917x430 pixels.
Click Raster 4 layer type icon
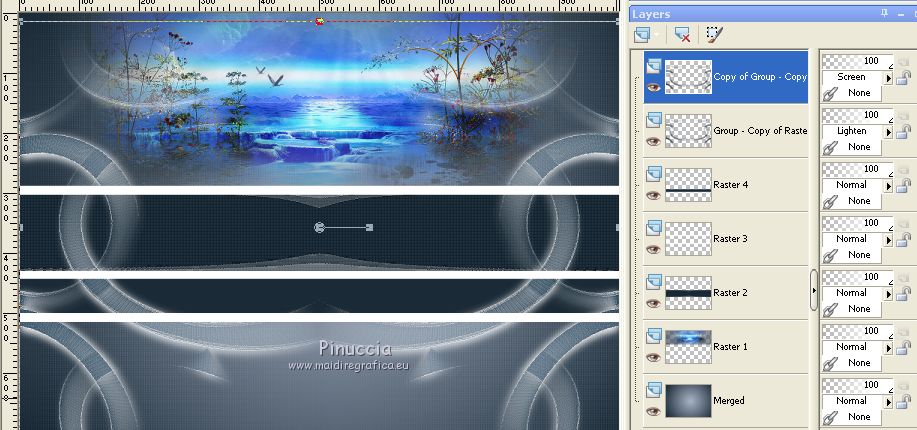(654, 174)
